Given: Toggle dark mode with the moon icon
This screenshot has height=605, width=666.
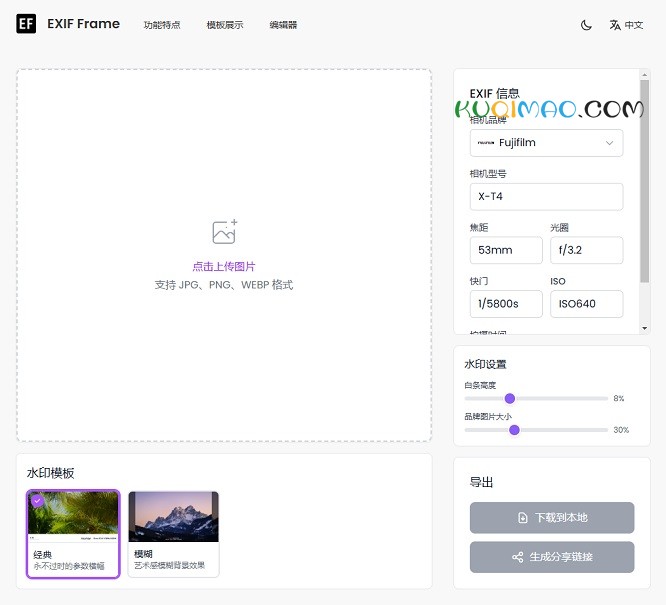Looking at the screenshot, I should (x=586, y=25).
